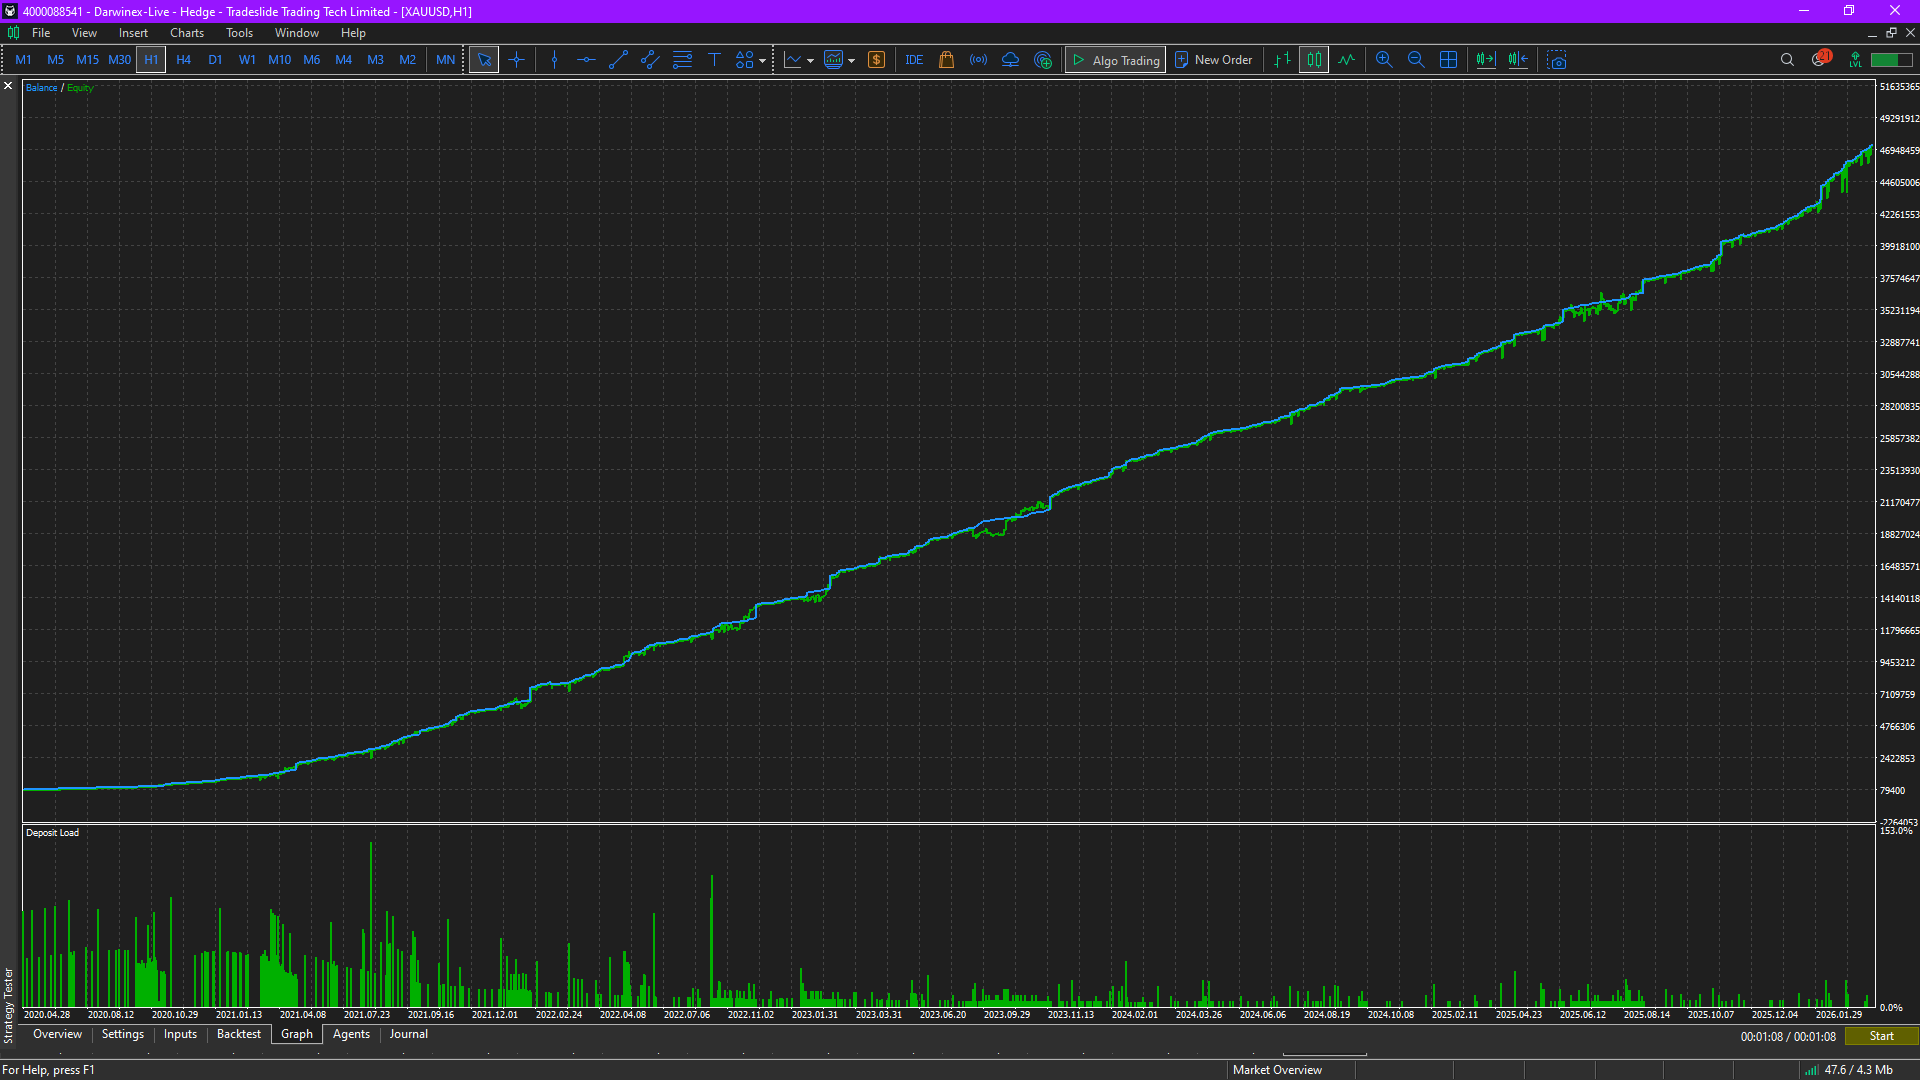
Task: Select the H4 timeframe
Action: pos(183,60)
